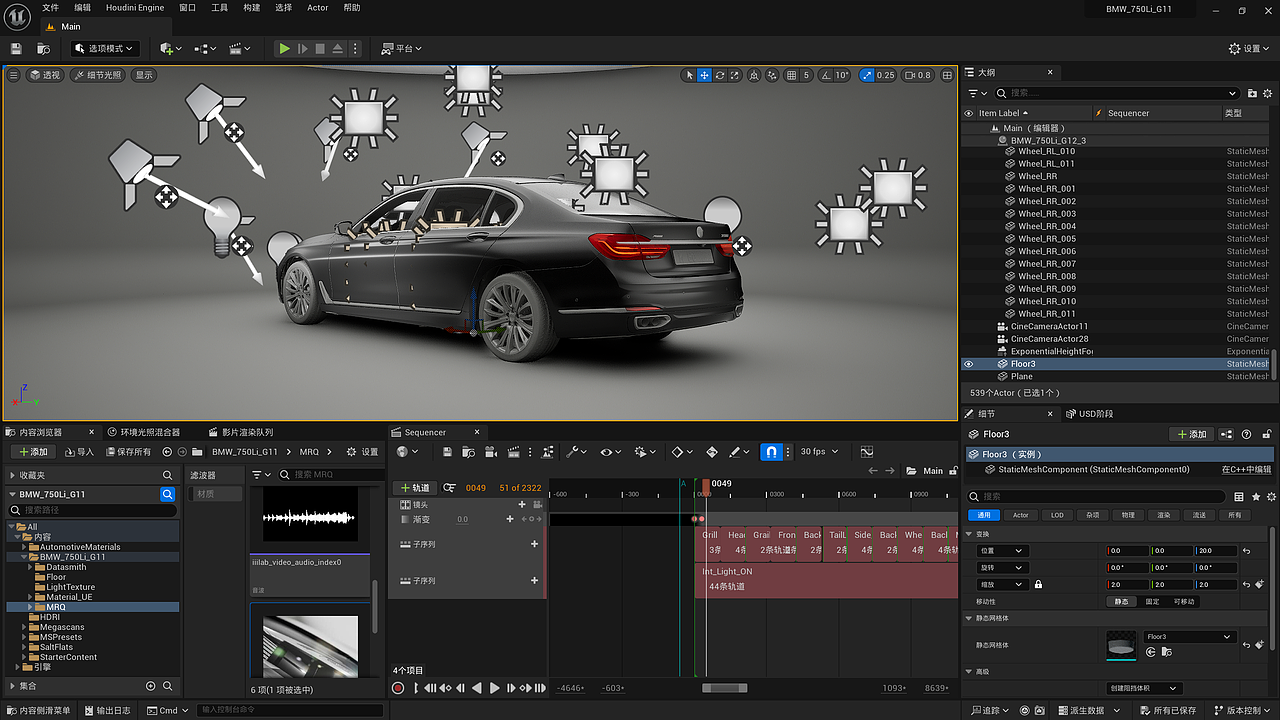Choose the select-objects arrow tool in viewport
The width and height of the screenshot is (1280, 720).
coord(689,75)
